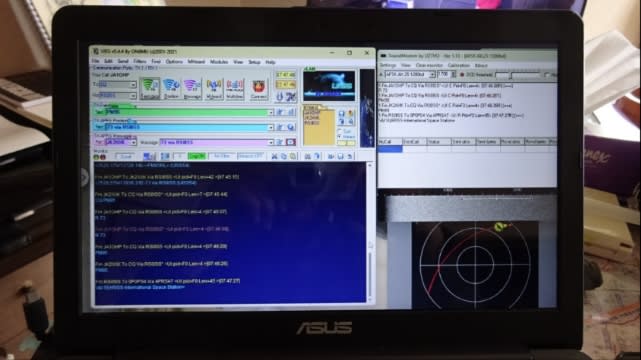Toggle the green Log On button
This screenshot has width=641, height=360.
pos(197,157)
